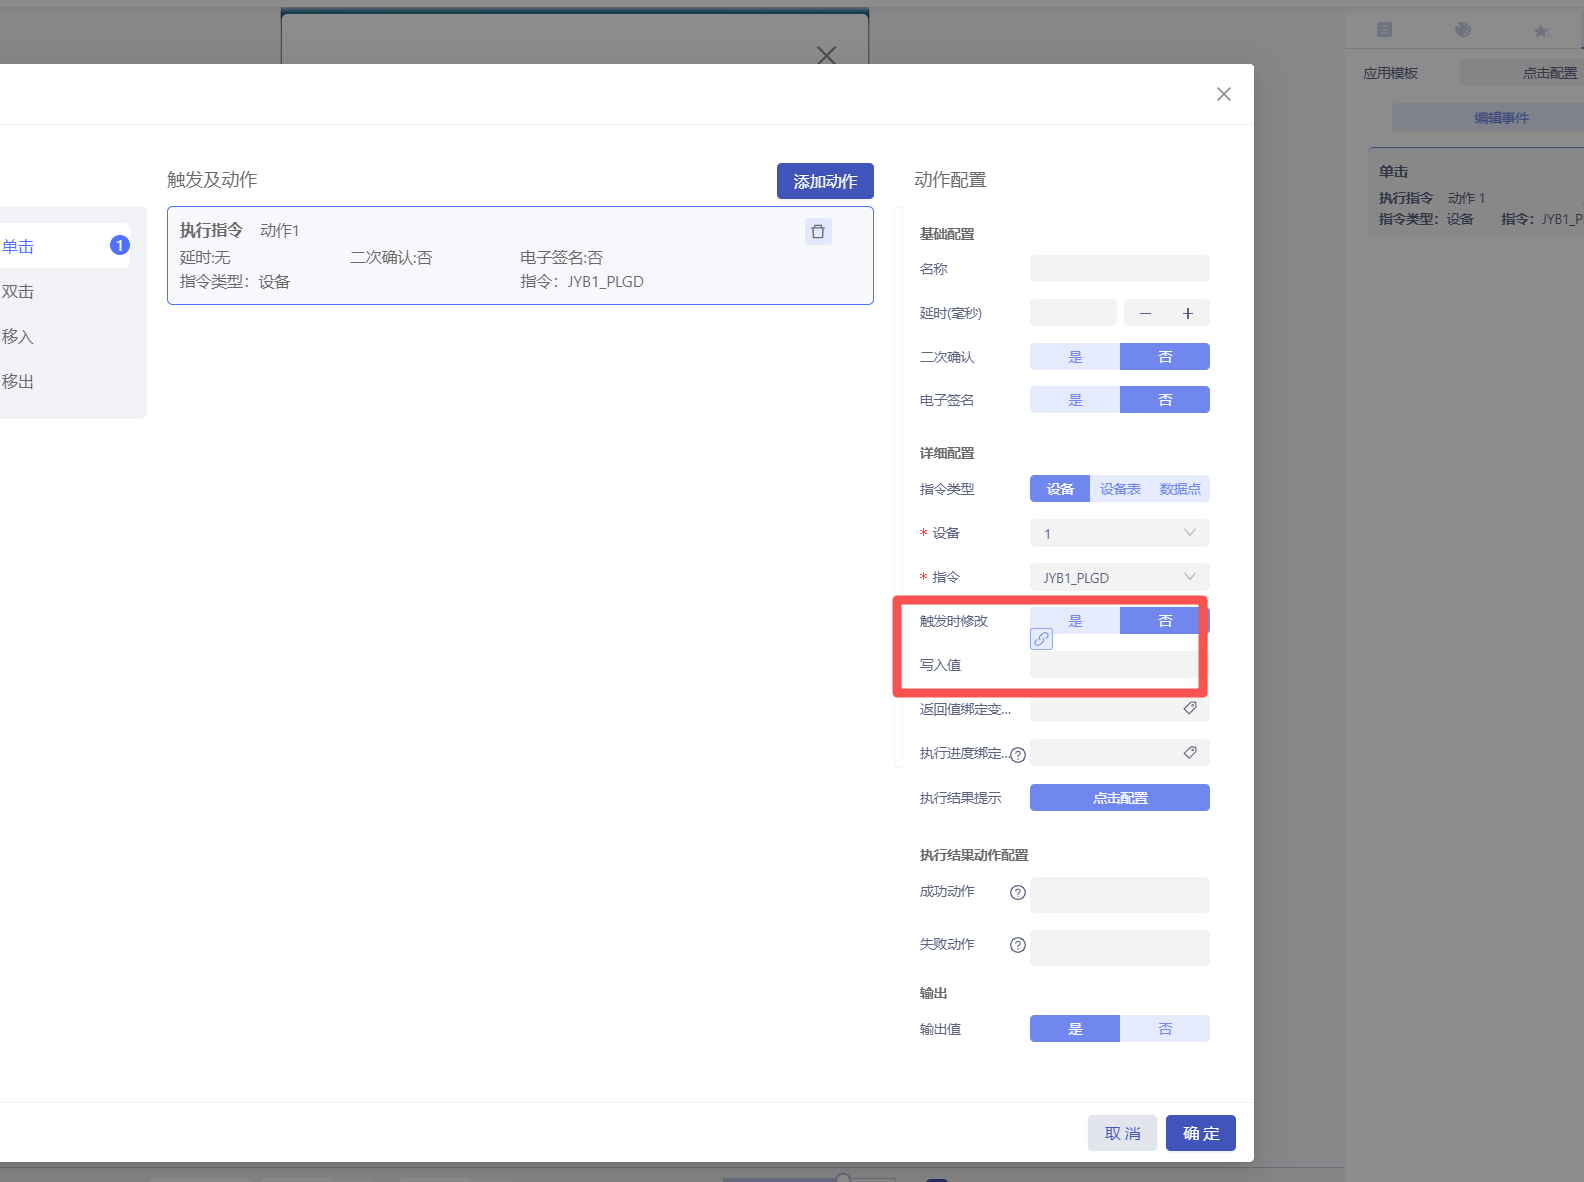Click the 添加动作 button

pyautogui.click(x=825, y=181)
